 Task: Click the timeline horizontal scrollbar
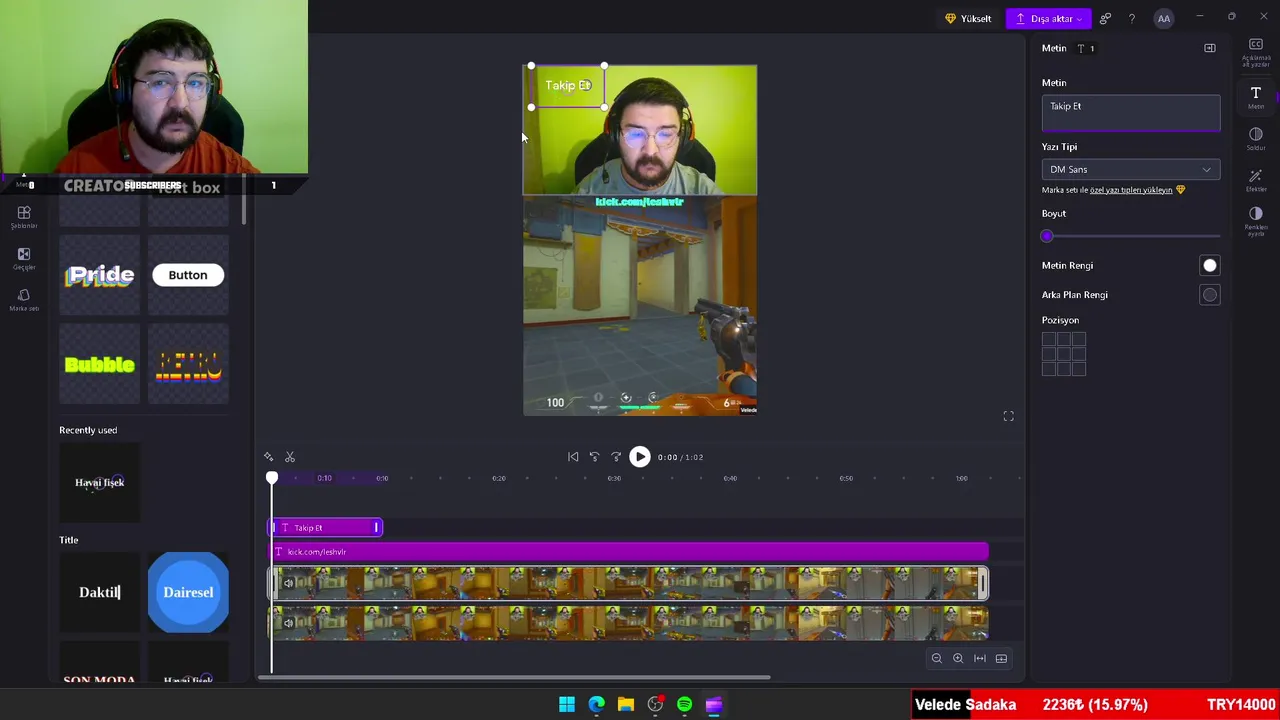514,677
